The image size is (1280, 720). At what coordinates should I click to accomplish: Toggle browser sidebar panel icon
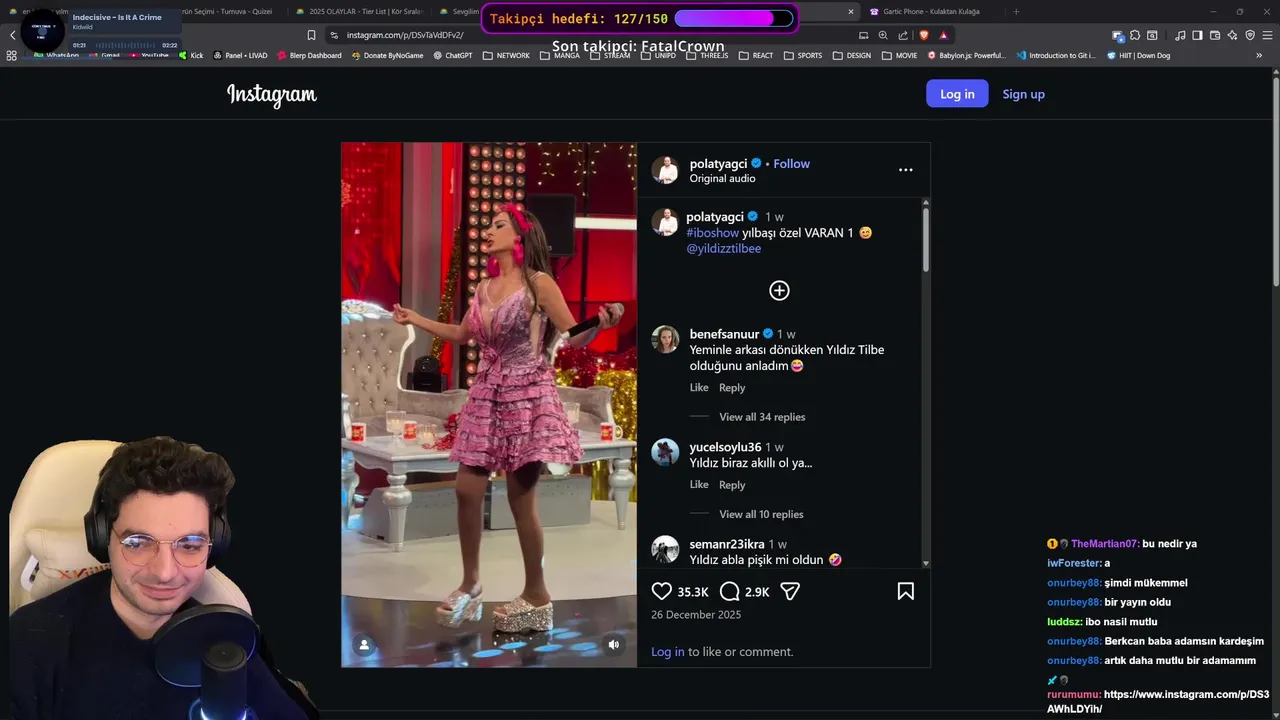1197,35
